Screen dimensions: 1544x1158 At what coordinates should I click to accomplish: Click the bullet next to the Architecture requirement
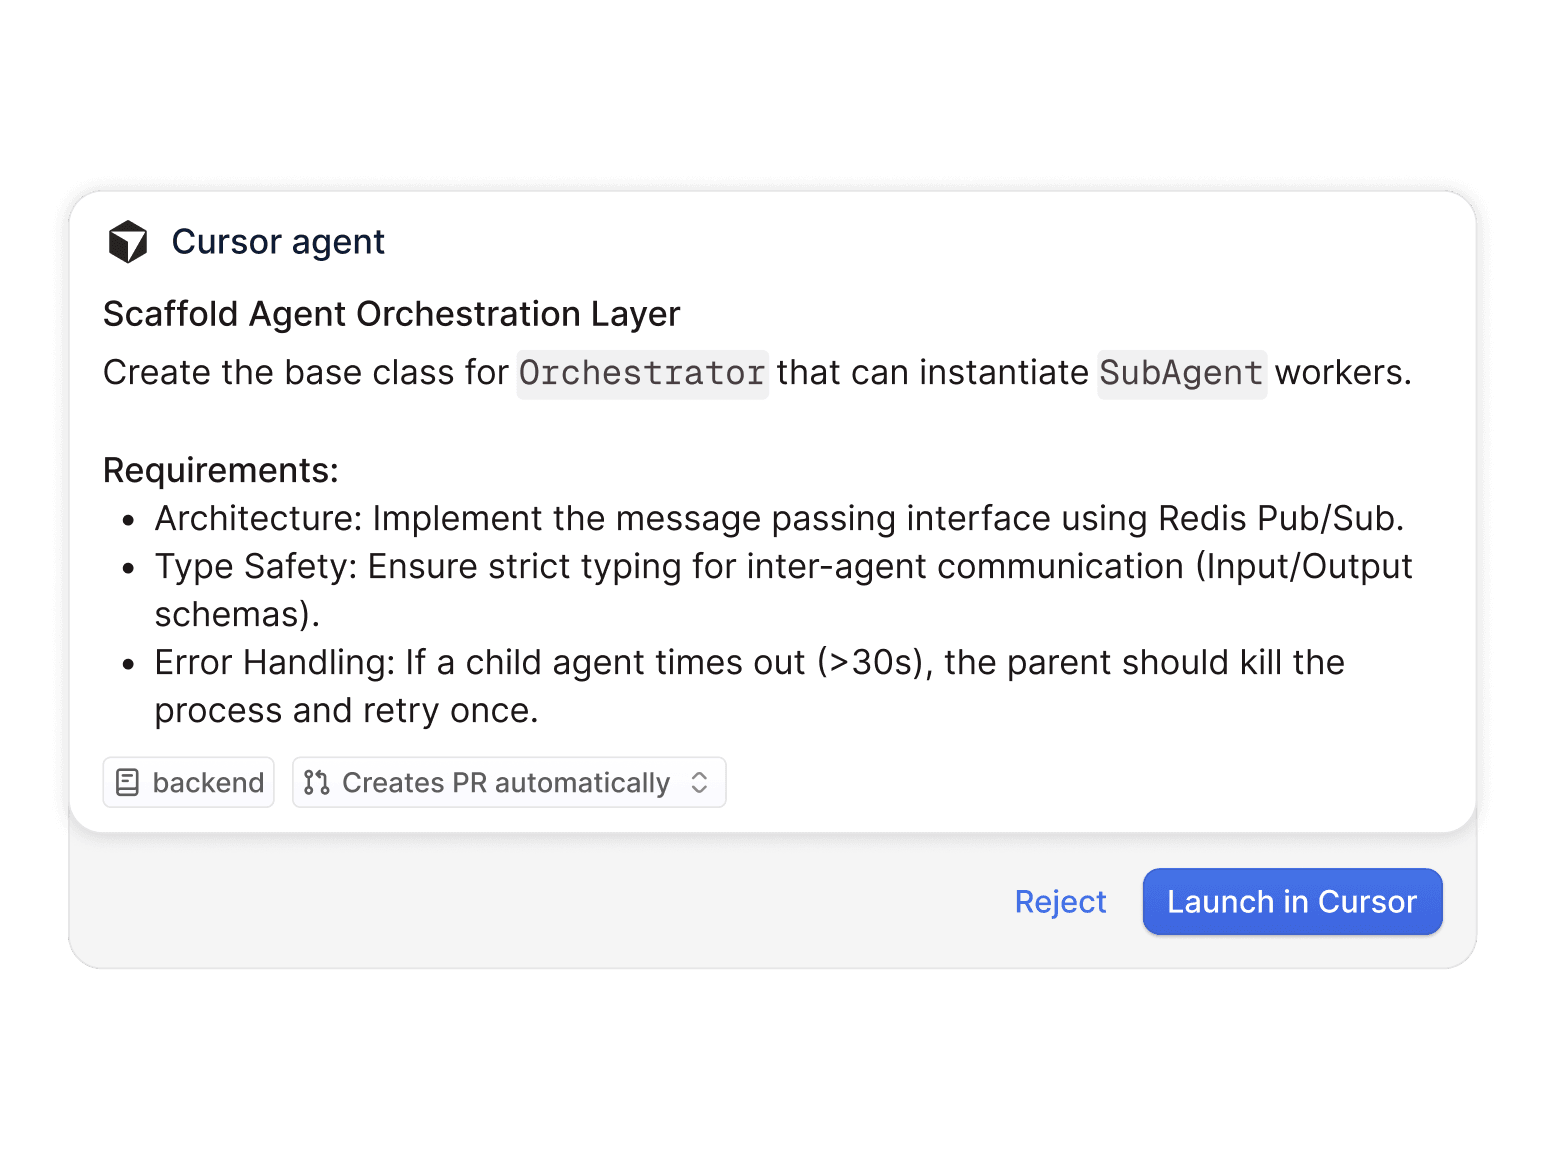pyautogui.click(x=128, y=519)
